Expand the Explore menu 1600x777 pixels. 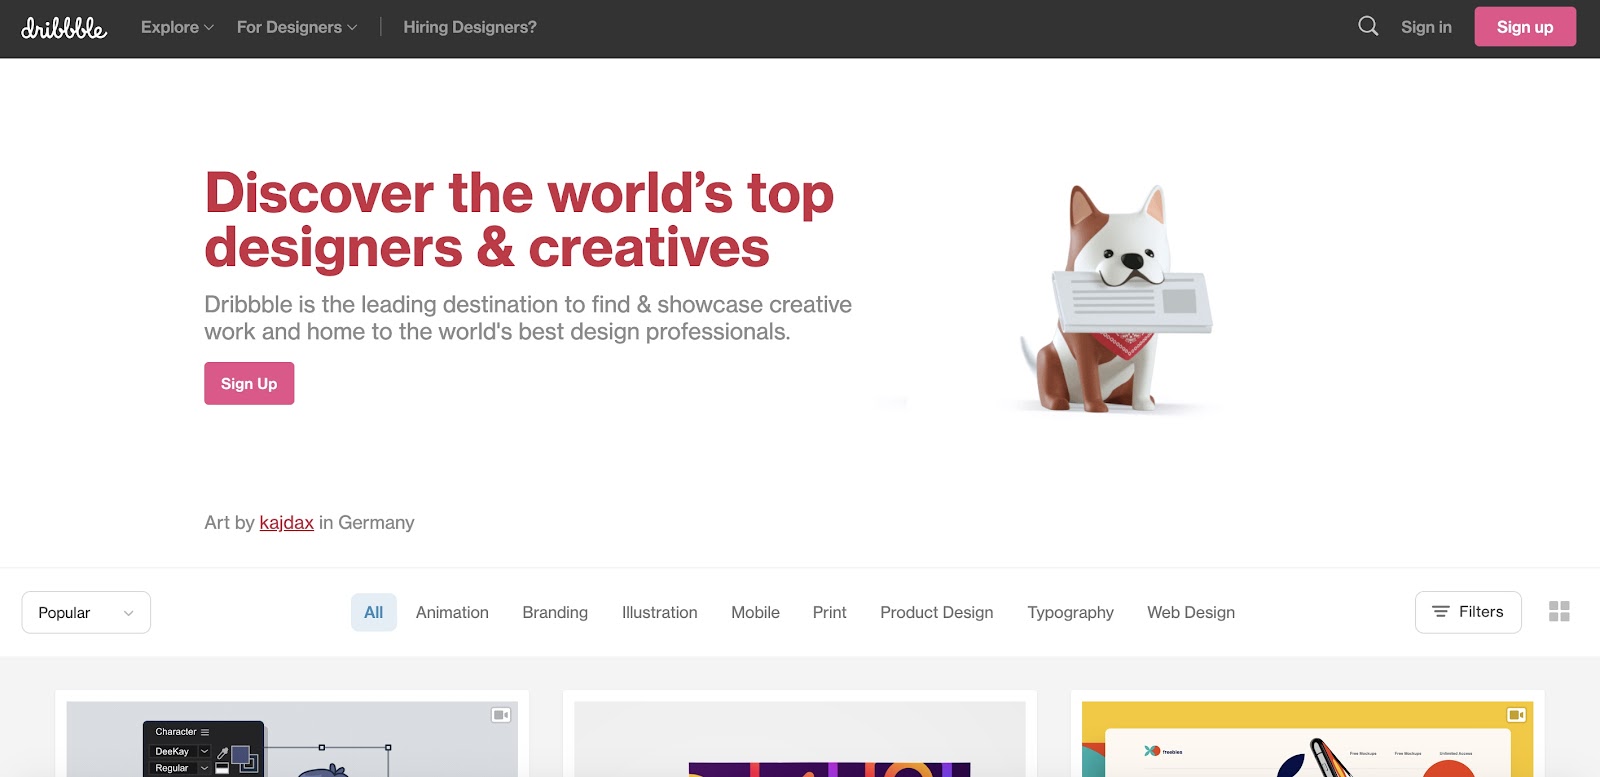[x=177, y=27]
